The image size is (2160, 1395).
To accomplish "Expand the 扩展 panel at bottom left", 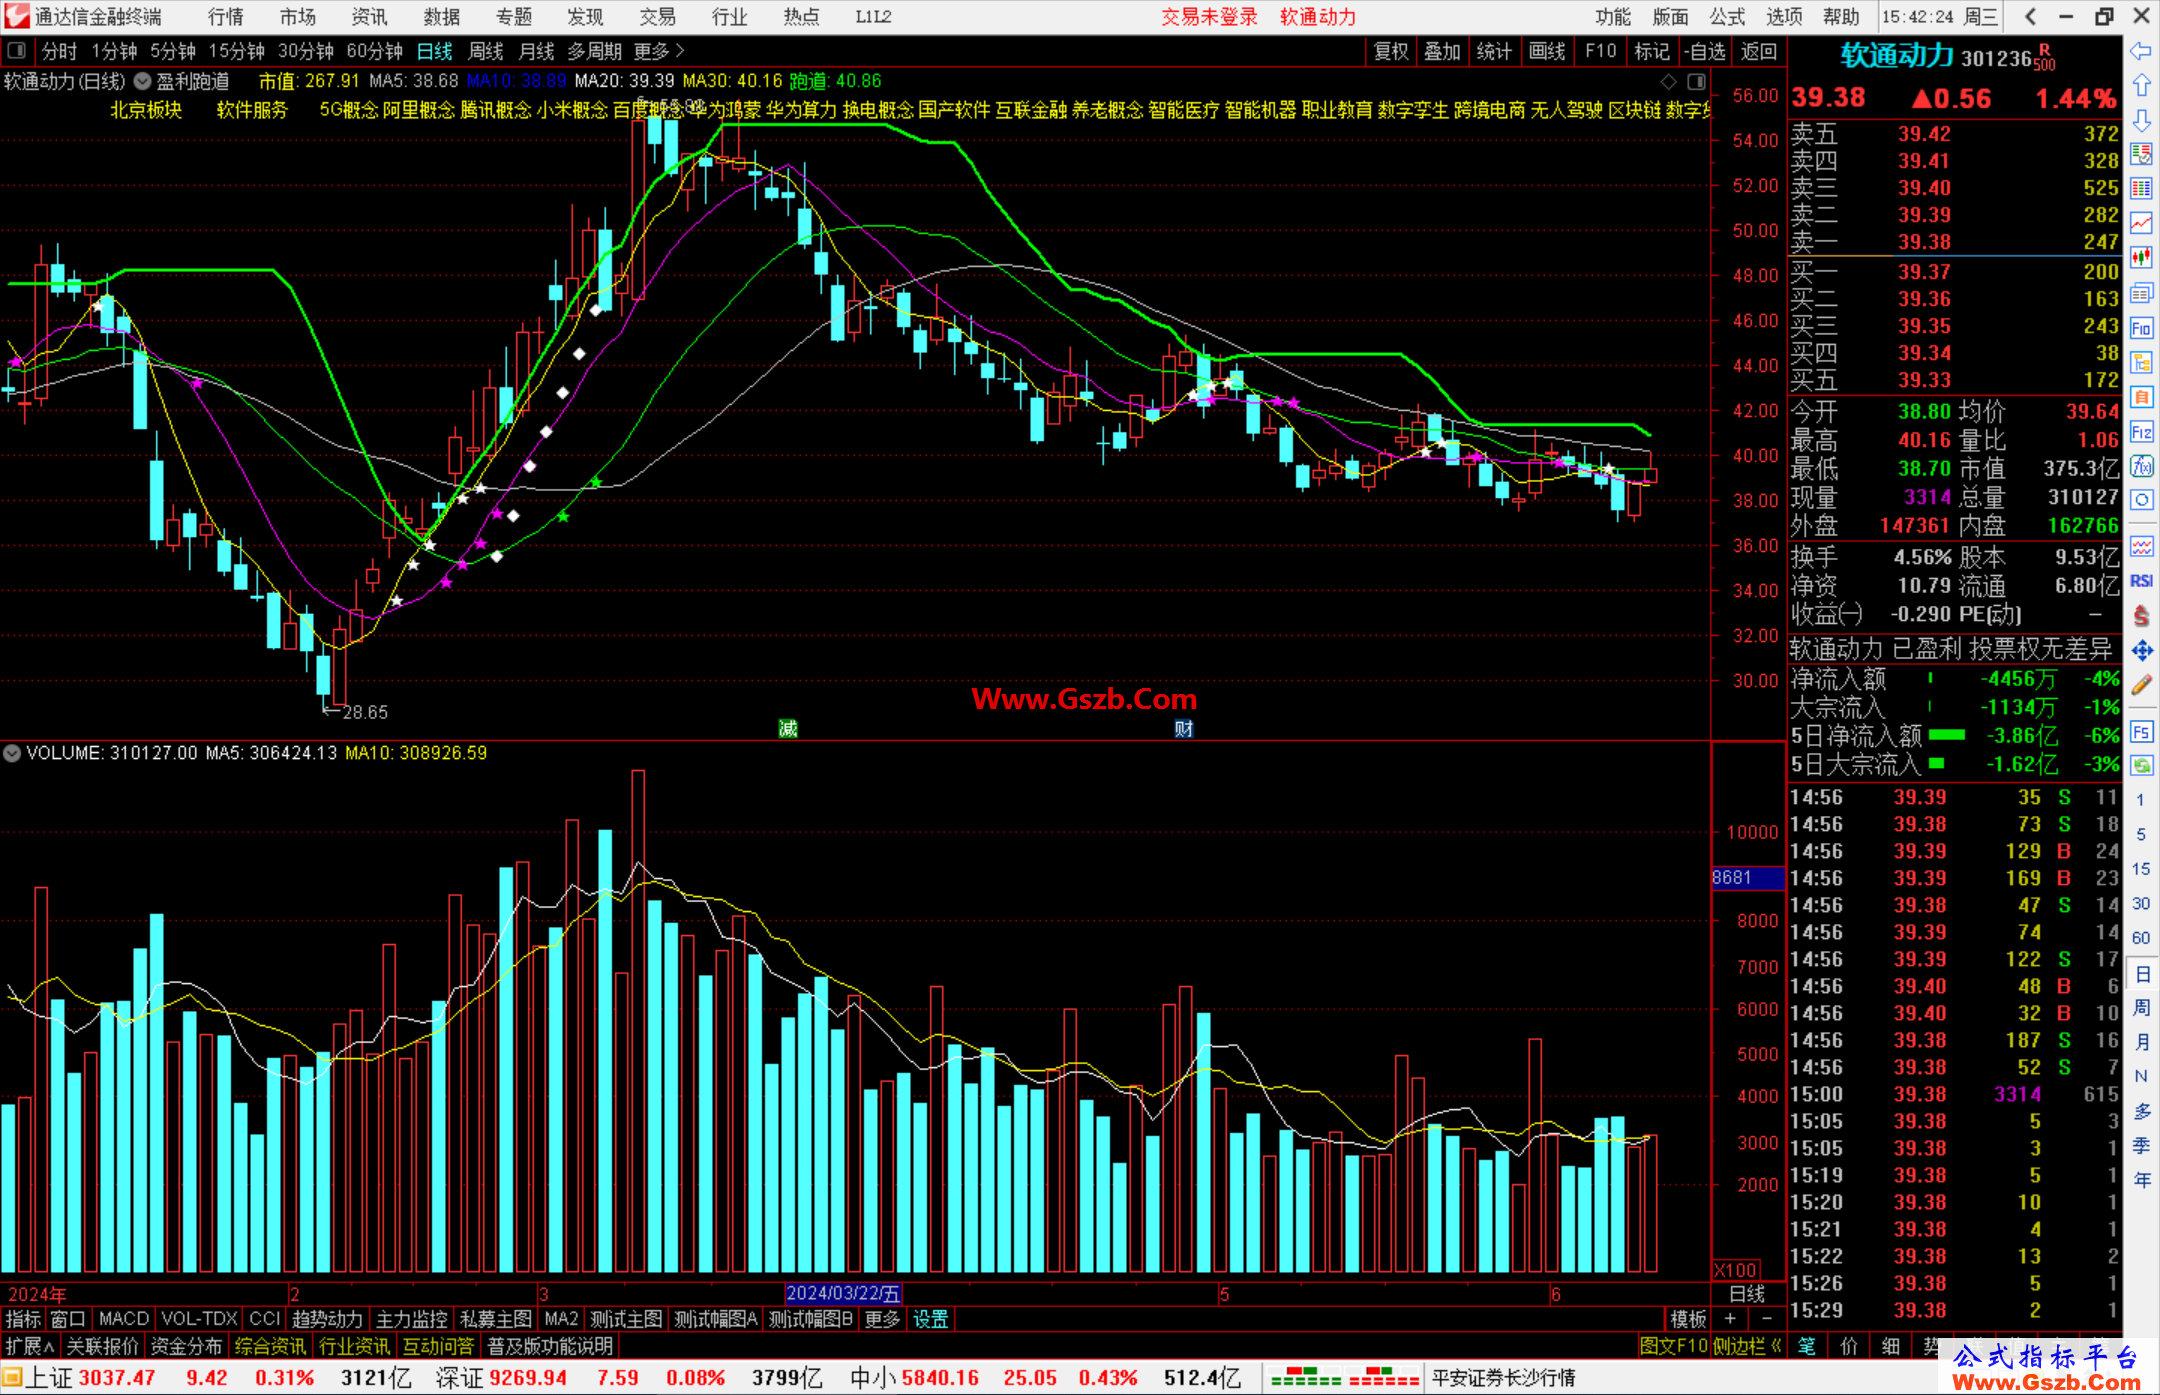I will pos(30,1346).
